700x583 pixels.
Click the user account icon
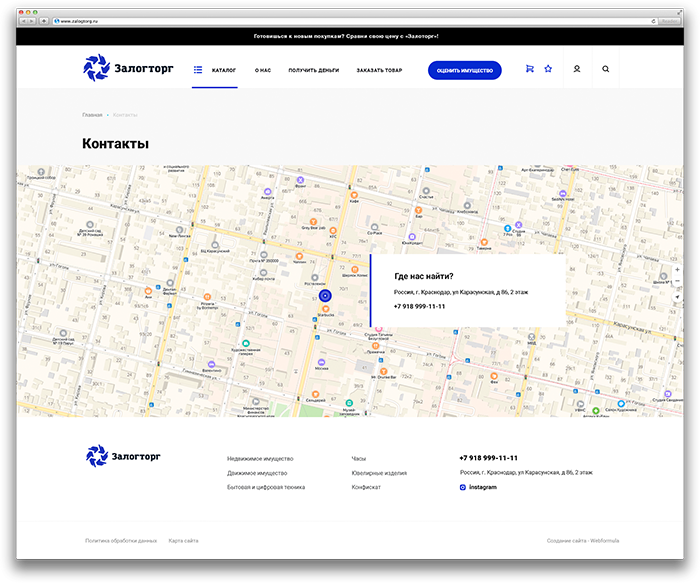point(577,69)
